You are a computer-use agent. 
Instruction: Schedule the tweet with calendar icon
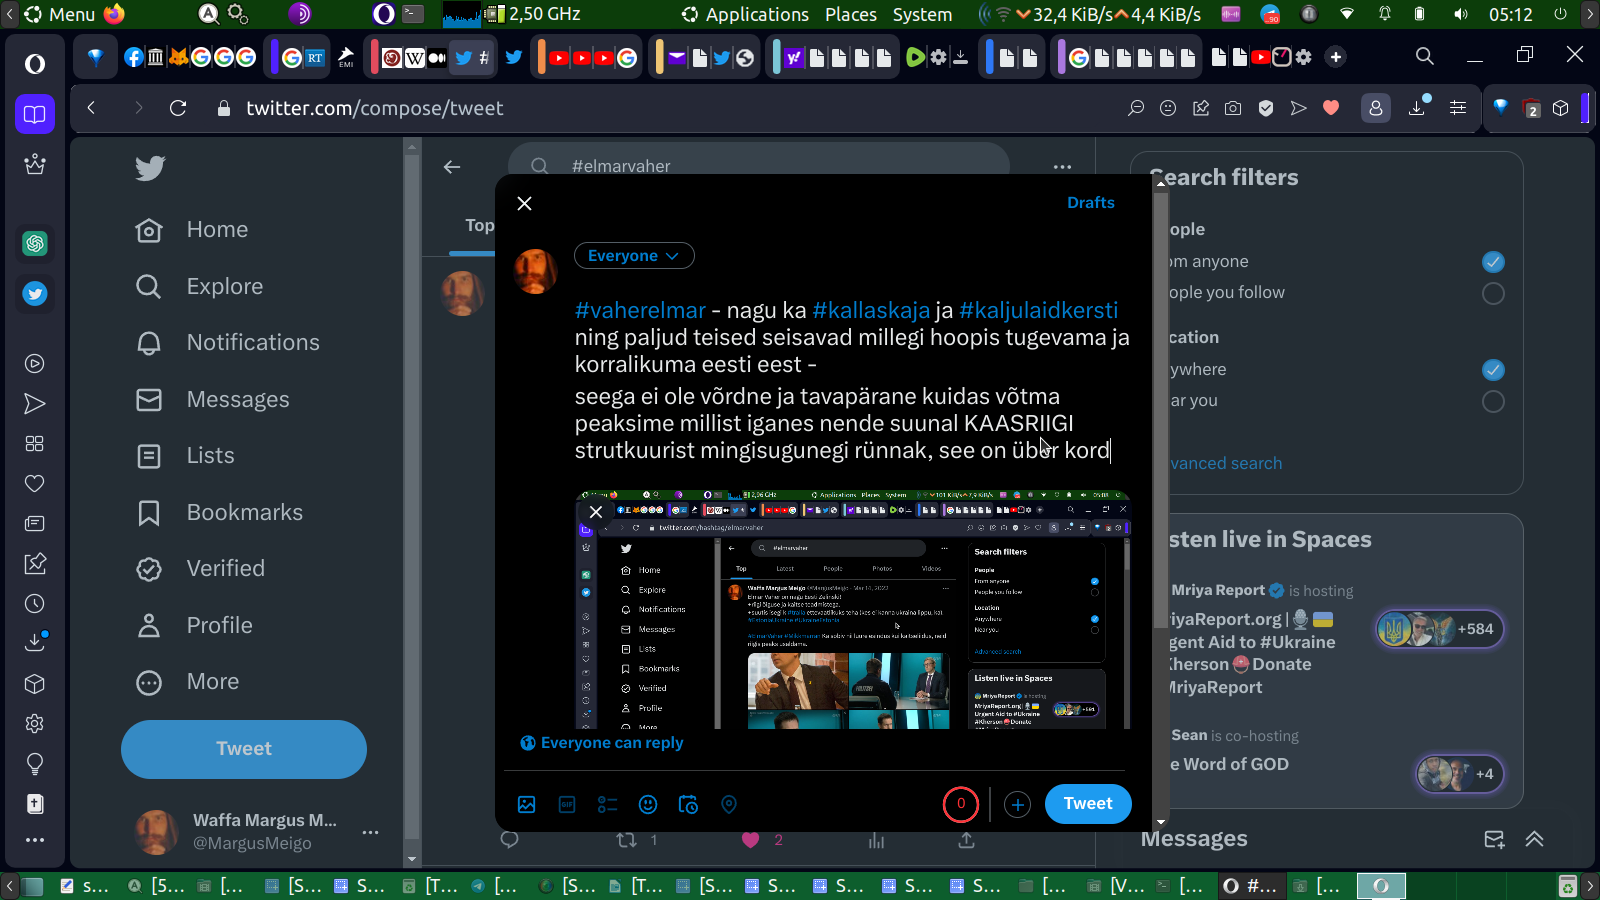pyautogui.click(x=688, y=804)
